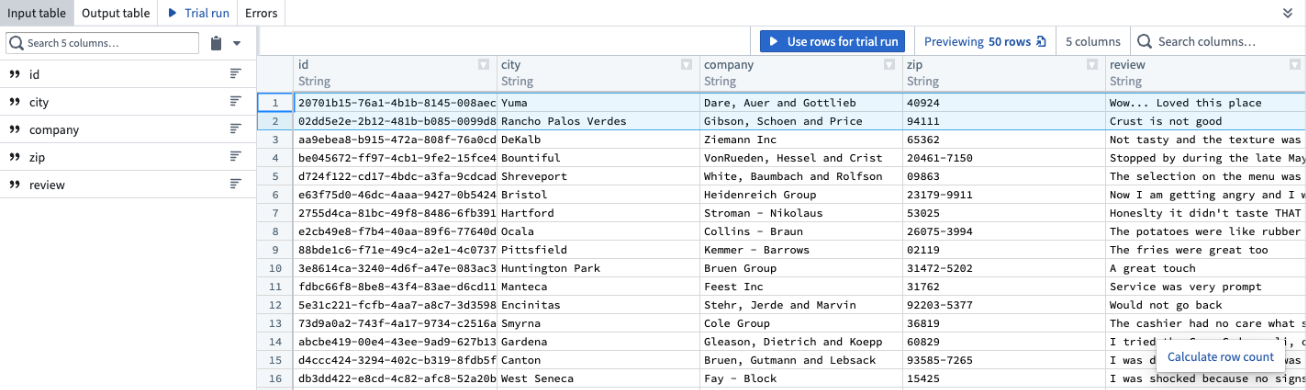Click the stats bars icon for id

pyautogui.click(x=236, y=74)
